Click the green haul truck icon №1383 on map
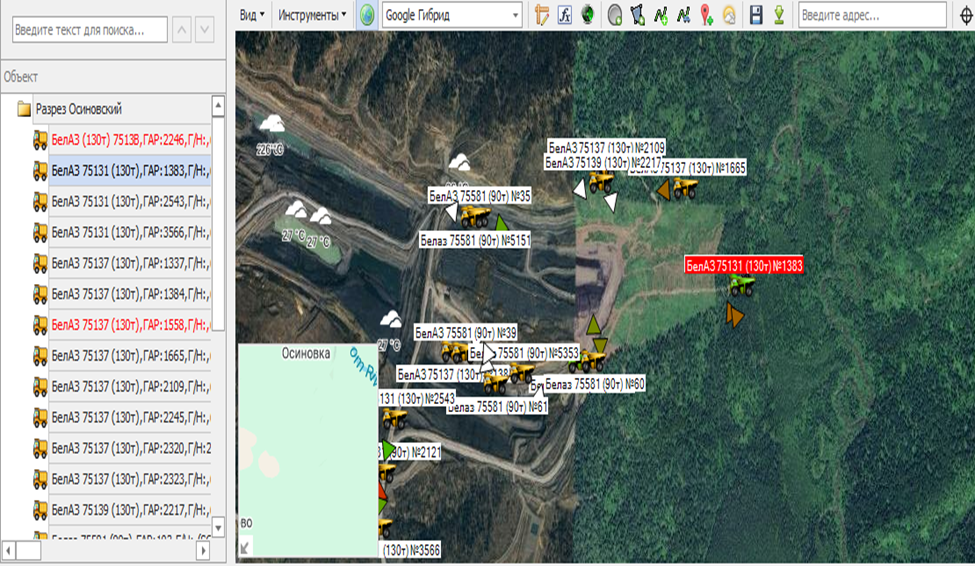975x566 pixels. pyautogui.click(x=741, y=286)
